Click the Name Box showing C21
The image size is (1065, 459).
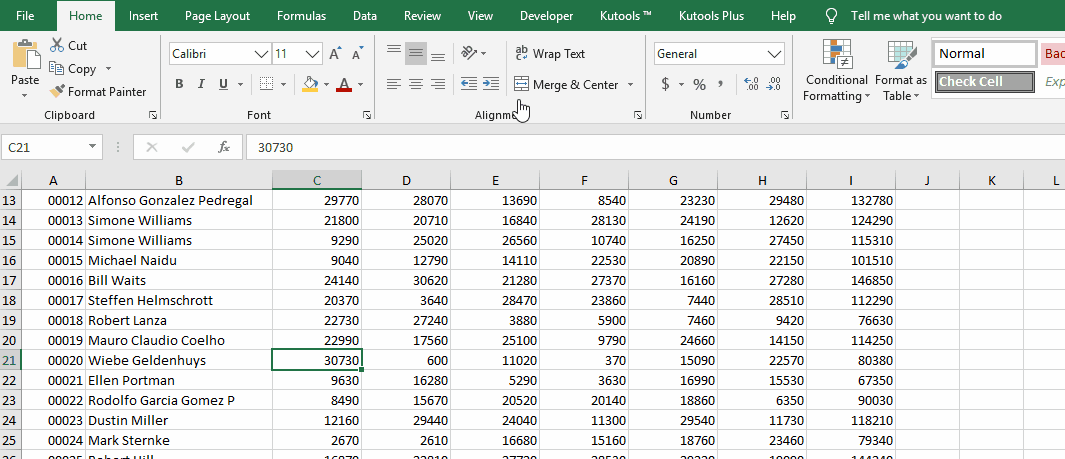pos(45,147)
